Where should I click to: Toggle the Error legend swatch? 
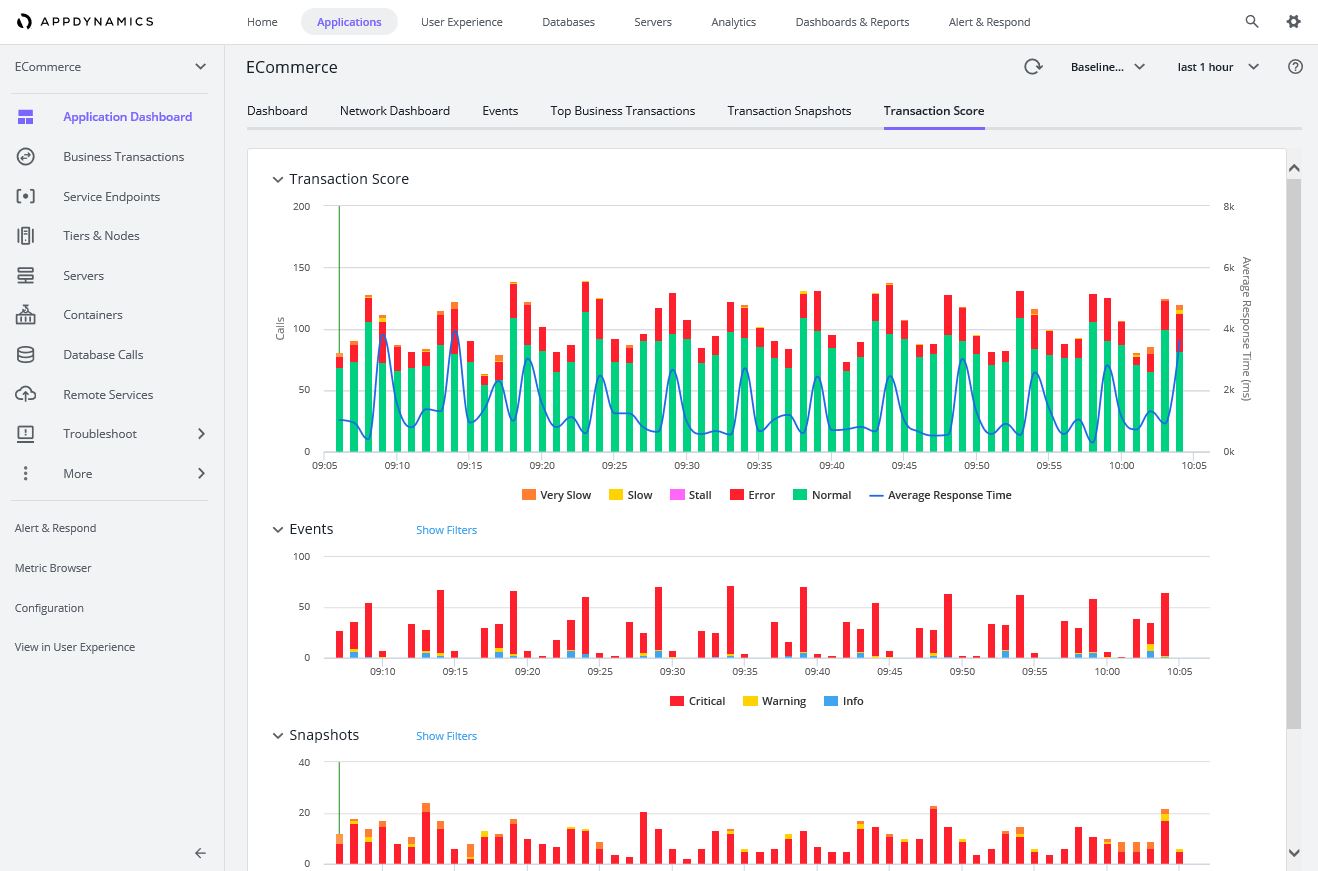(737, 495)
